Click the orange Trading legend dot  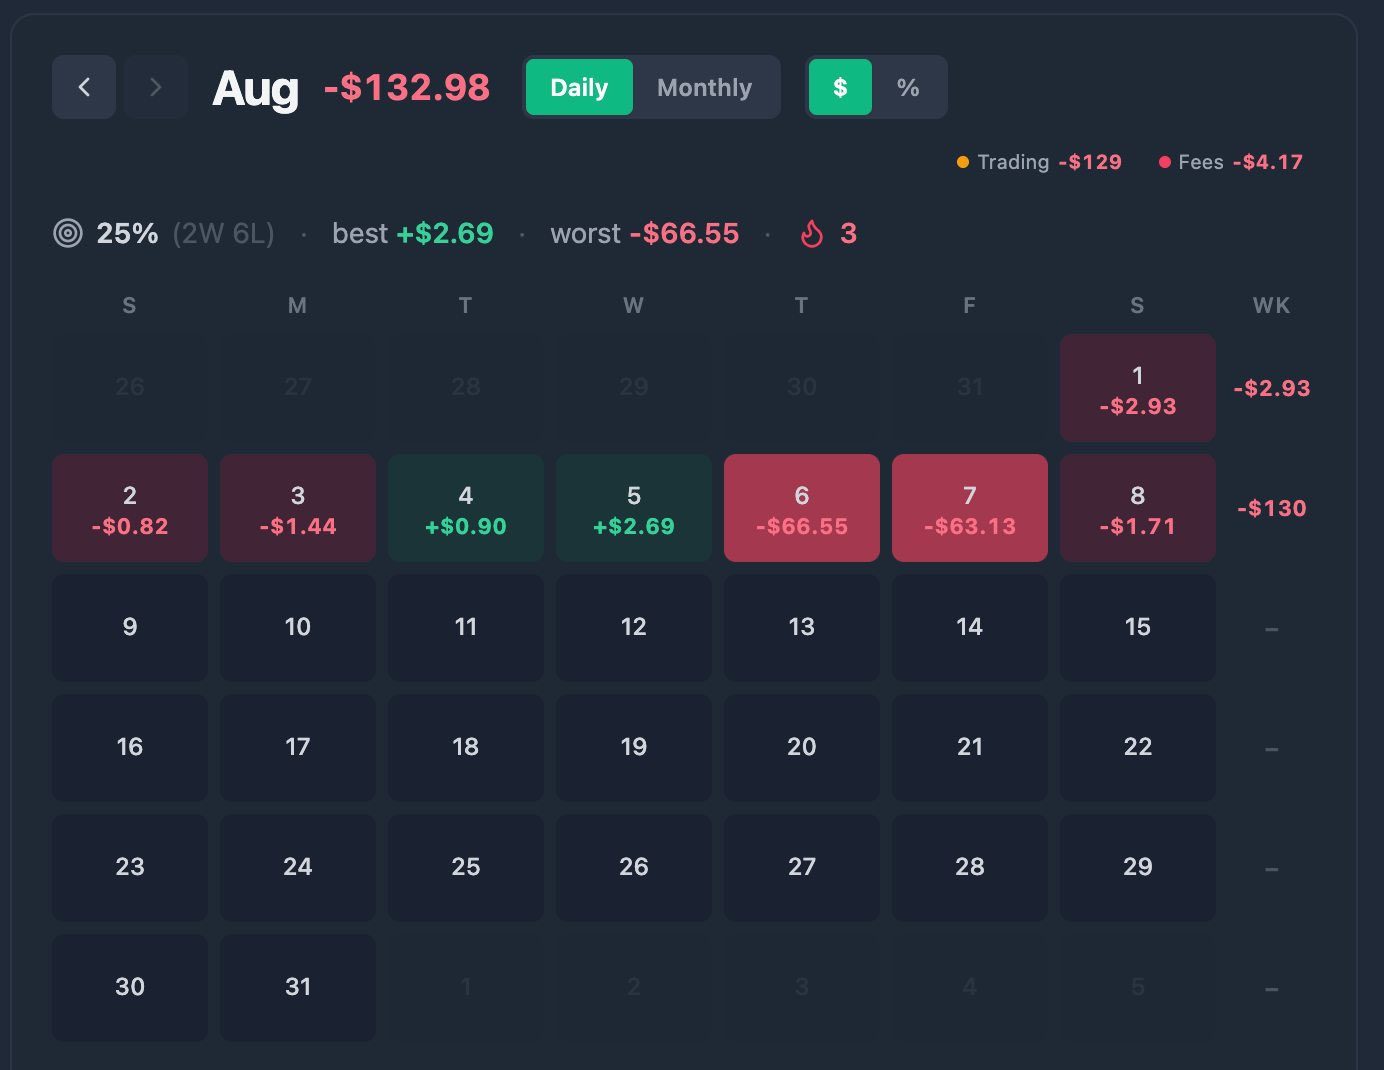963,162
